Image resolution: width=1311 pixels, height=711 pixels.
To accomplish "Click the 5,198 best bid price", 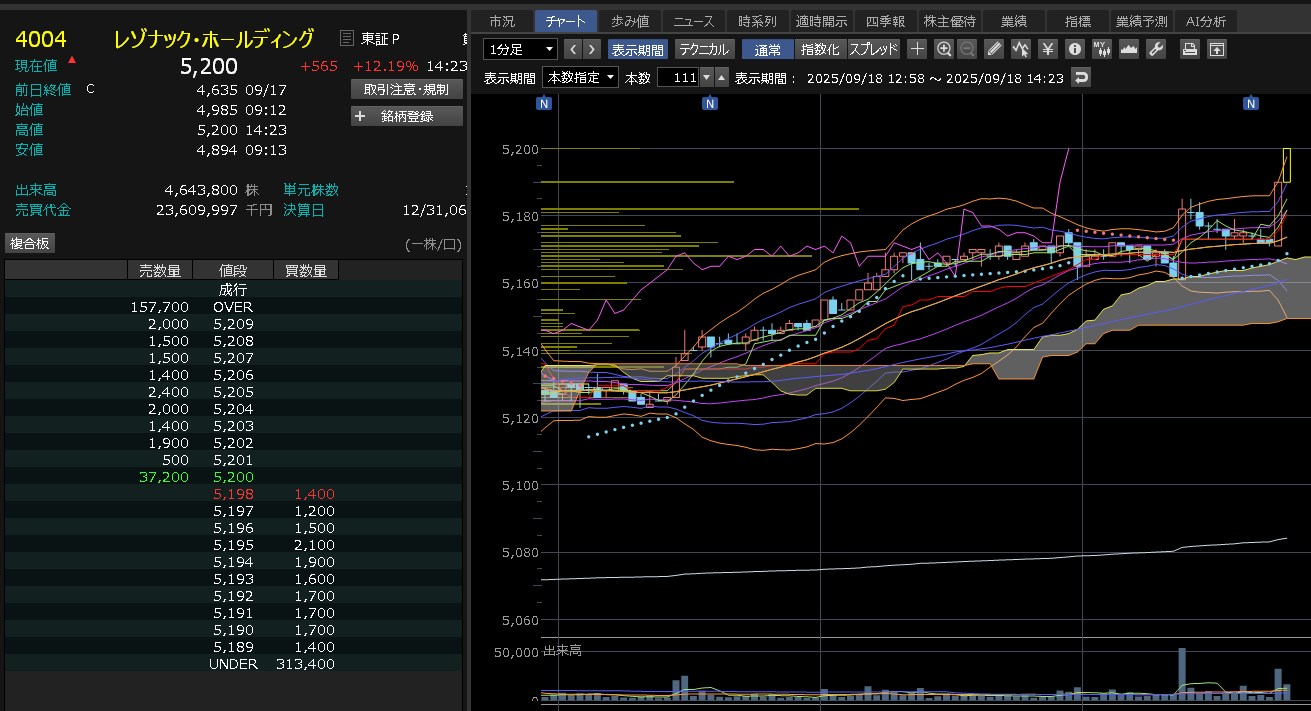I will point(233,494).
